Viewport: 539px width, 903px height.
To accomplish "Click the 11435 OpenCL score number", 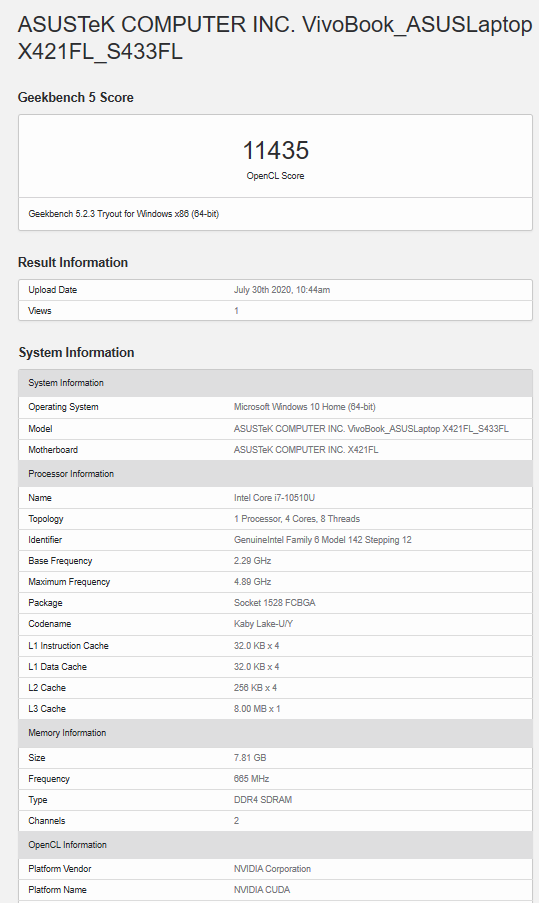I will click(275, 150).
